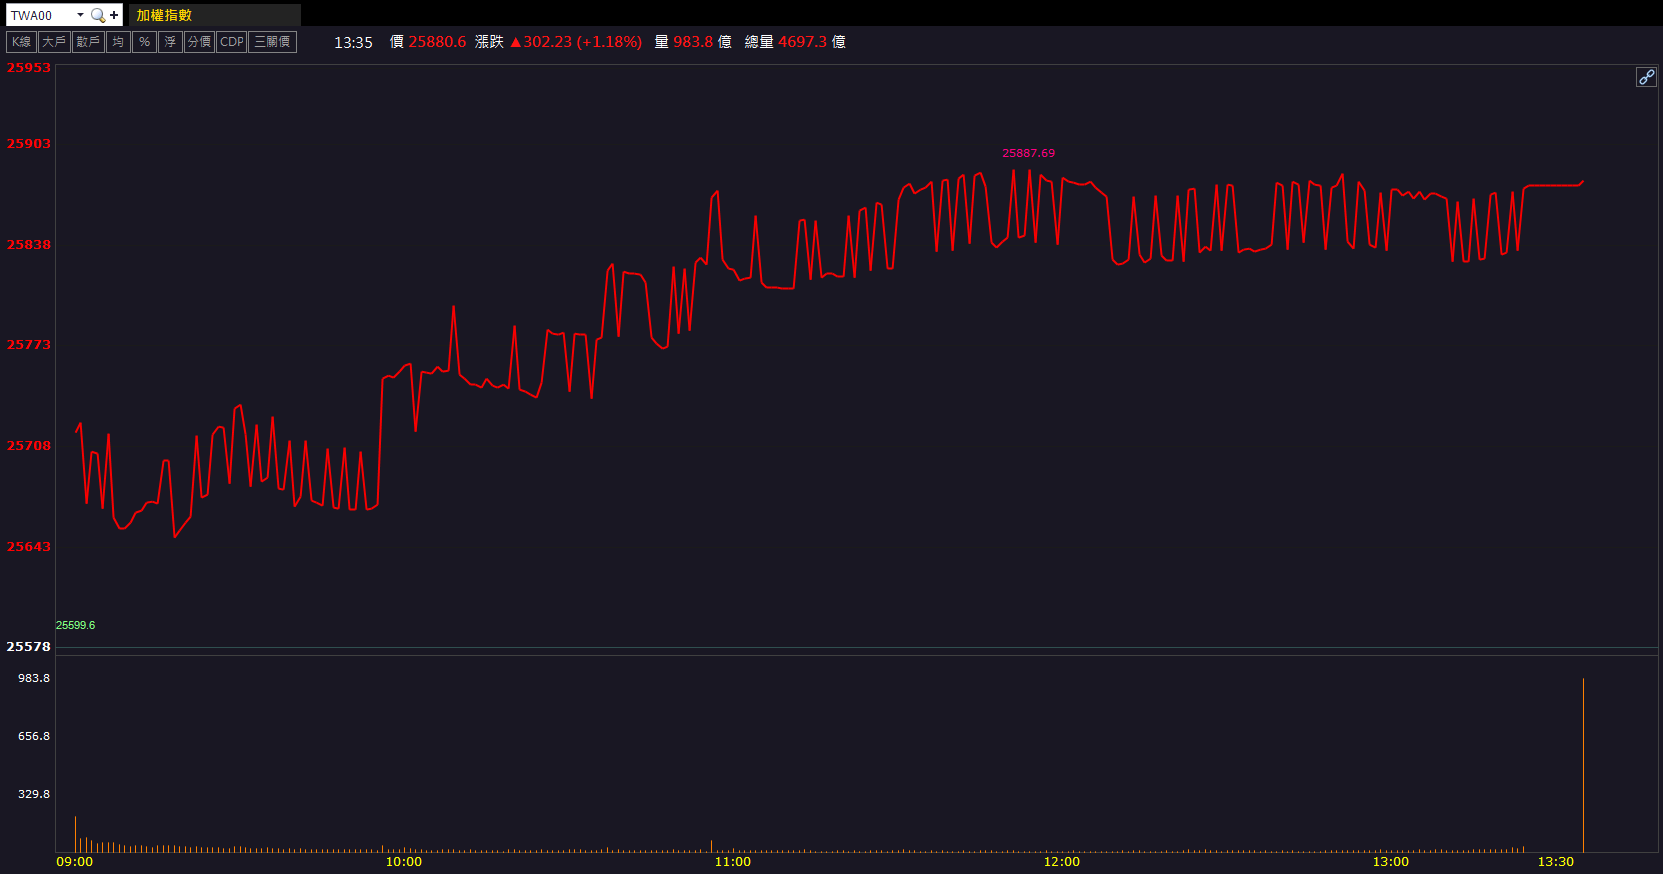Click the magnifier search icon next to TWA00

point(97,15)
